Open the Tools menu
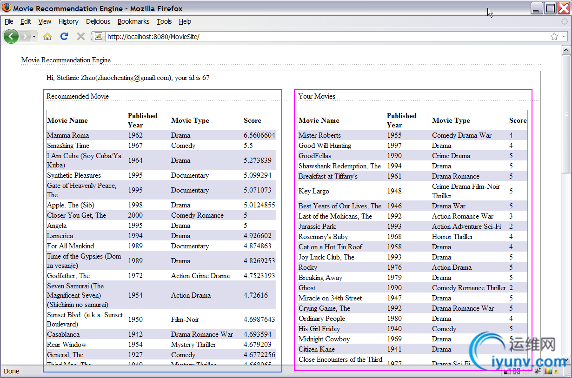Viewport: 572px width, 378px height. [x=164, y=22]
